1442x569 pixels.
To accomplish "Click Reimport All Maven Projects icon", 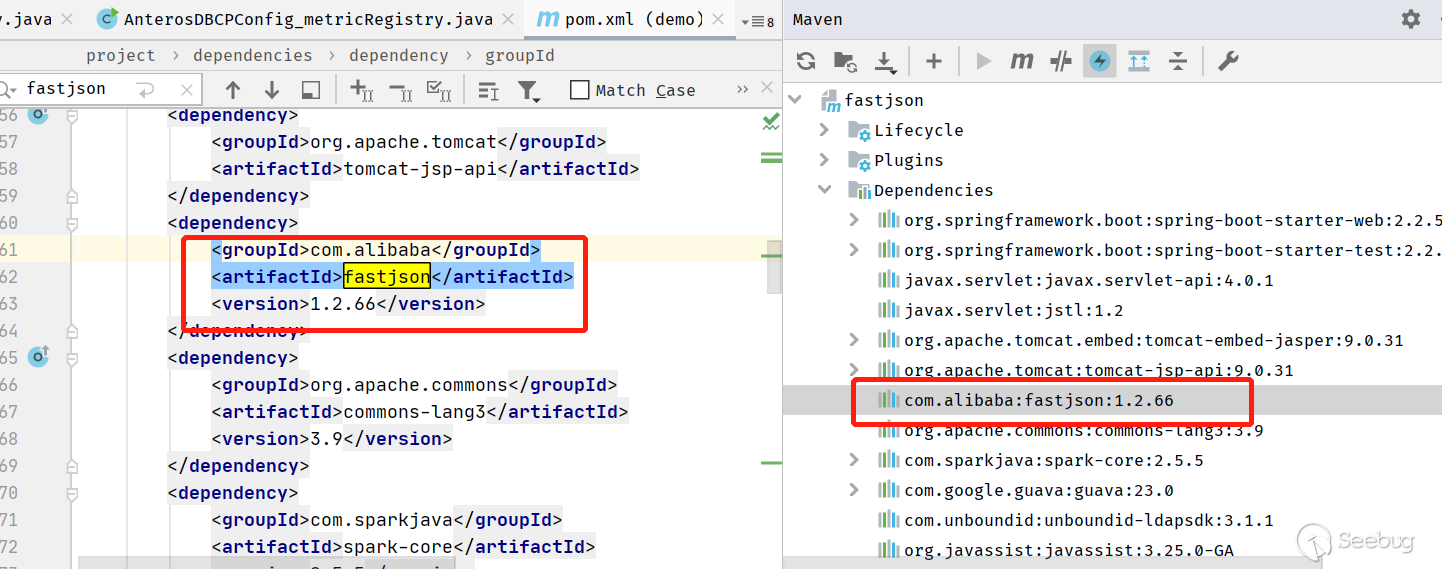I will 806,62.
